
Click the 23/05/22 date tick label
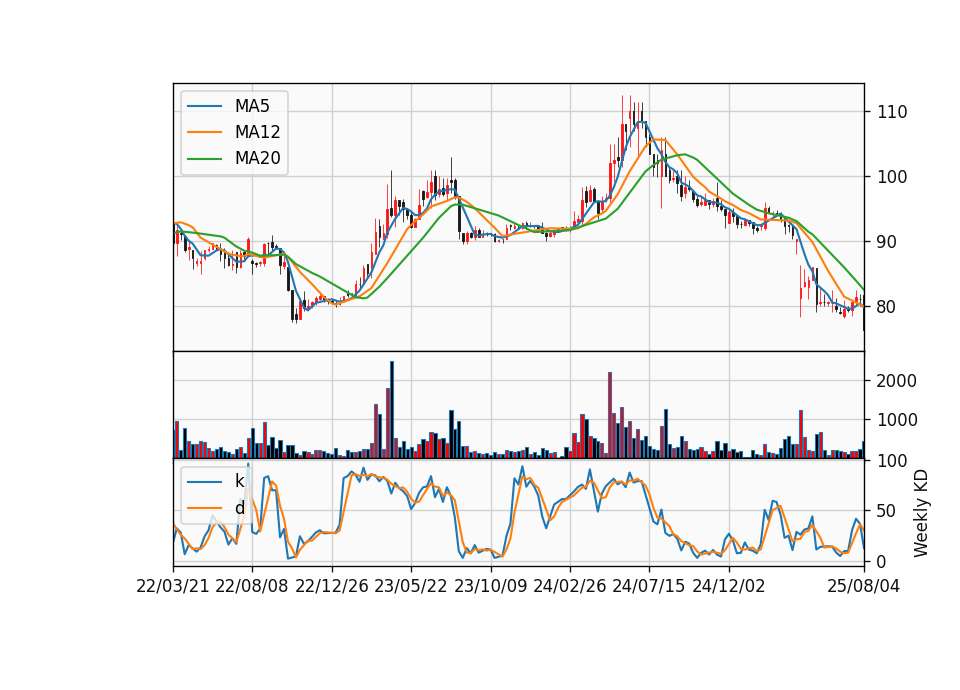(x=411, y=586)
